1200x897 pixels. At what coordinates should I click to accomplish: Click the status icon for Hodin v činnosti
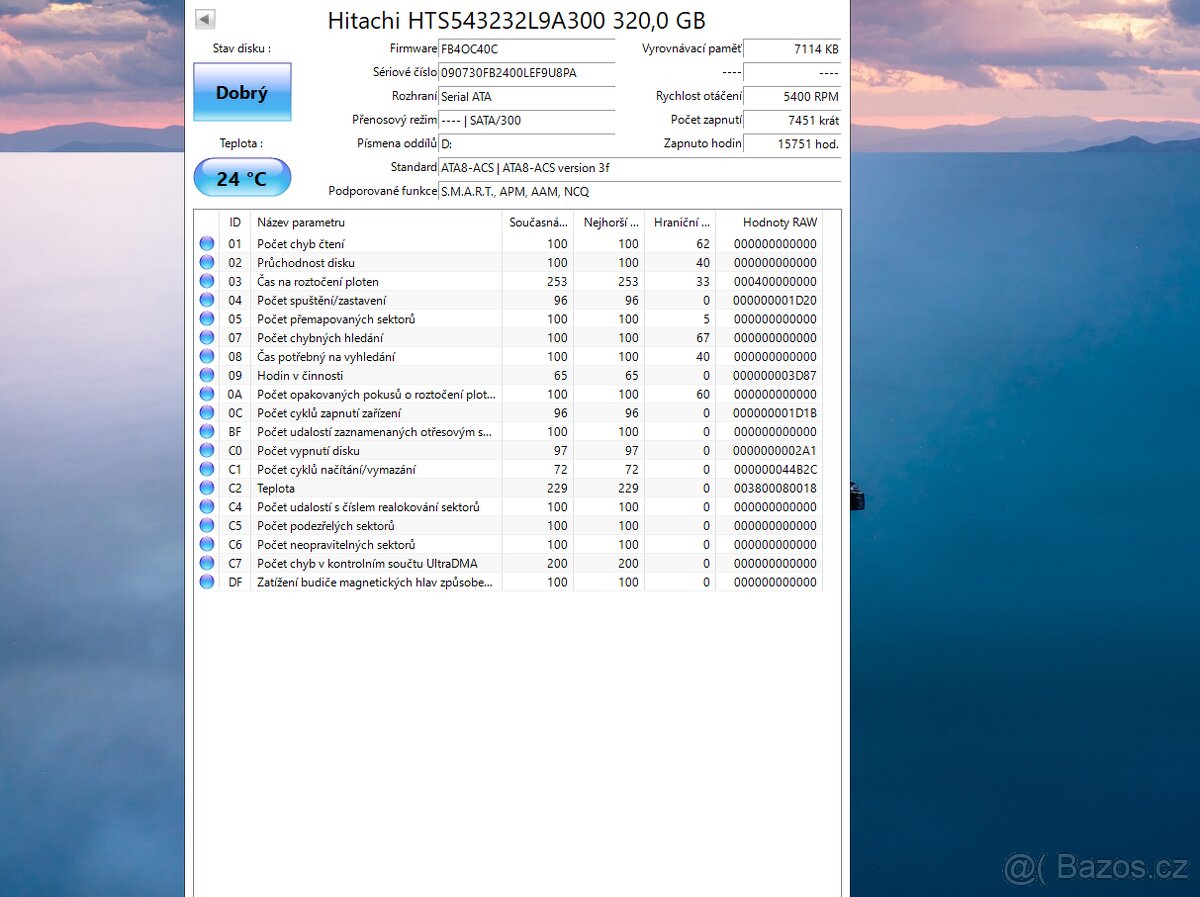206,375
